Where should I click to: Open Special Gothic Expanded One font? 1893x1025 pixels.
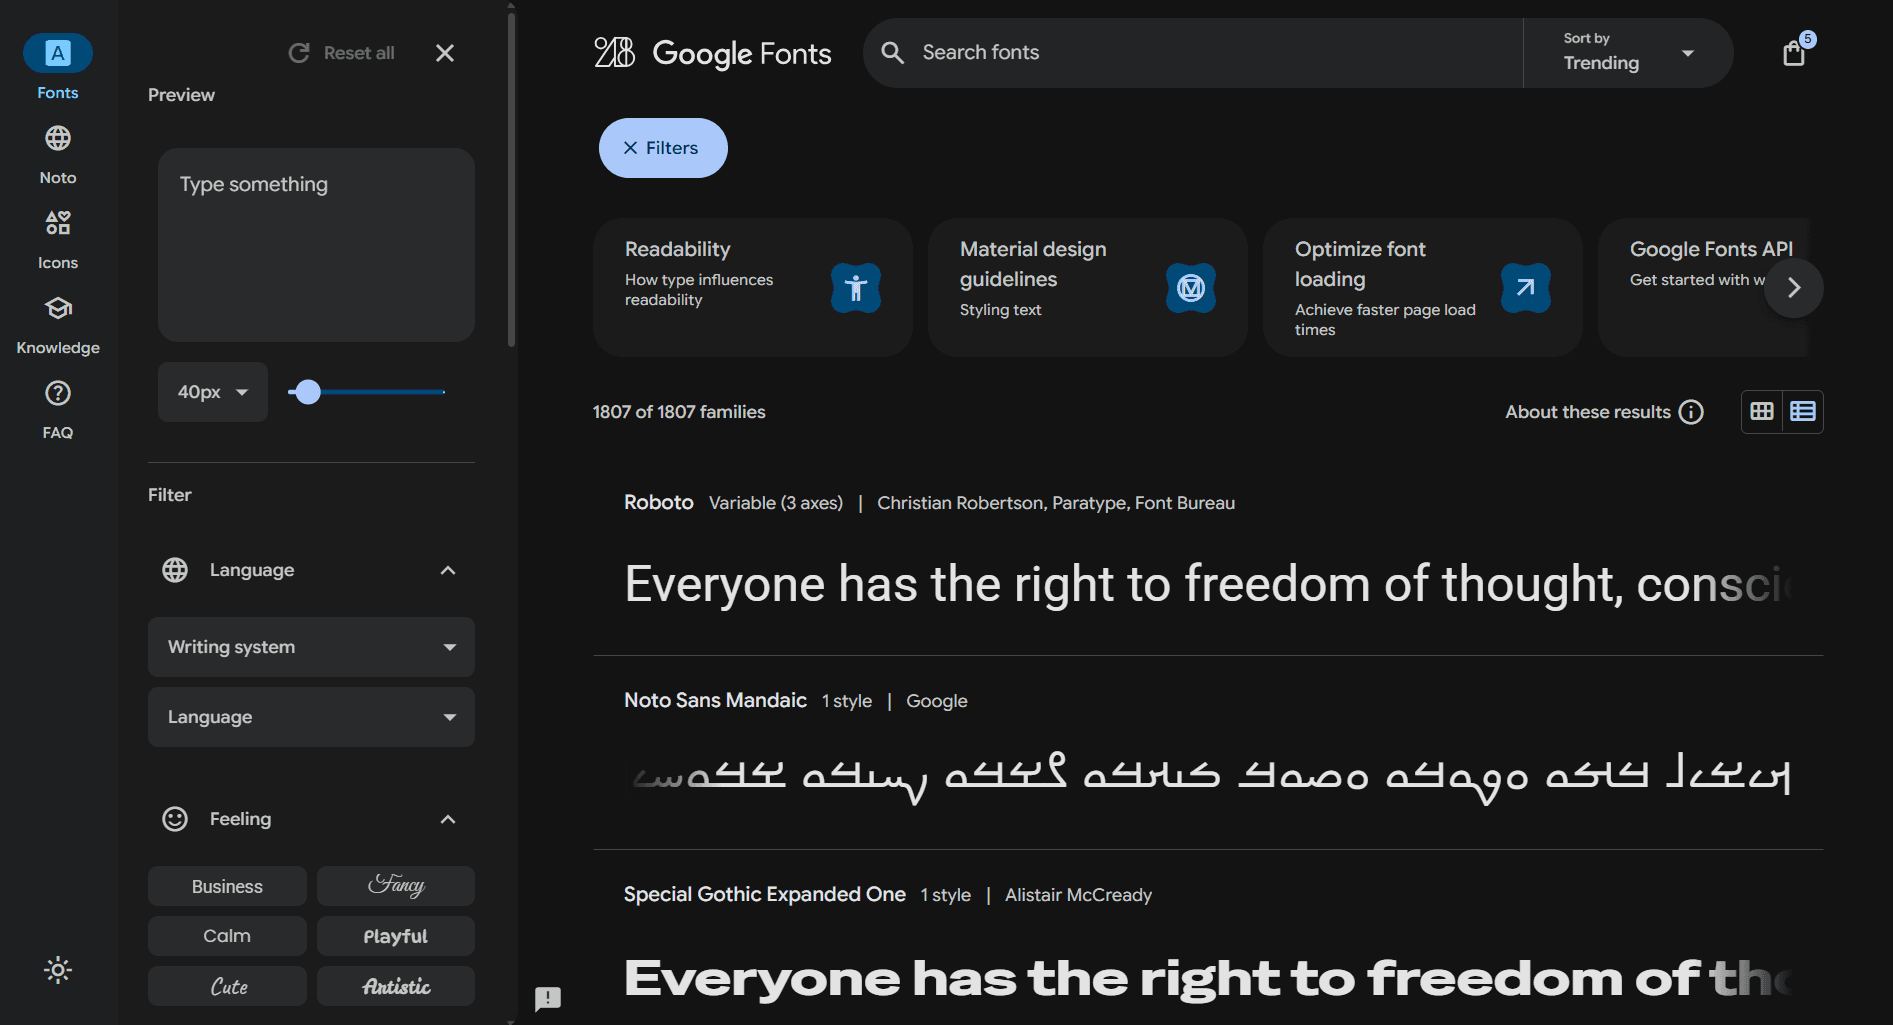pos(765,894)
